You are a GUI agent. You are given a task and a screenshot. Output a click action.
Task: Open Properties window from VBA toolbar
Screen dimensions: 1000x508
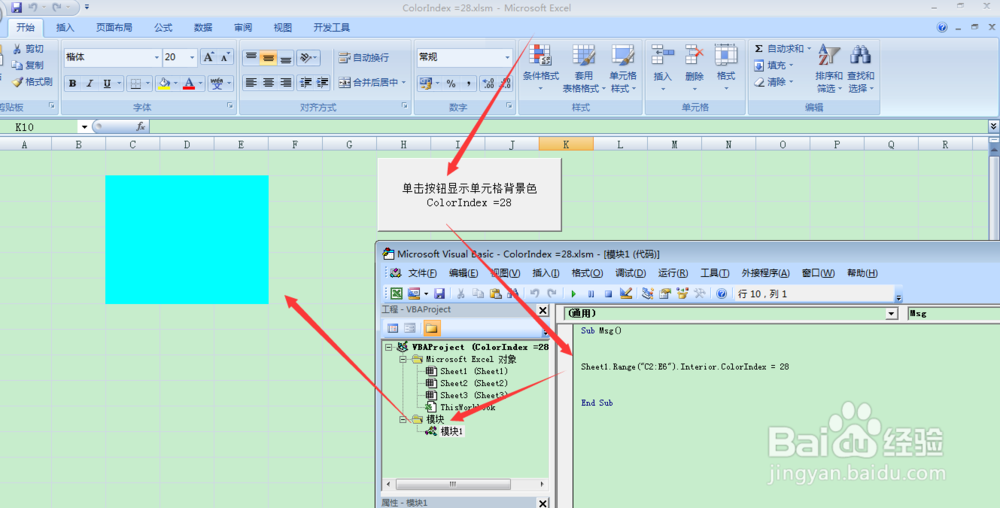665,294
